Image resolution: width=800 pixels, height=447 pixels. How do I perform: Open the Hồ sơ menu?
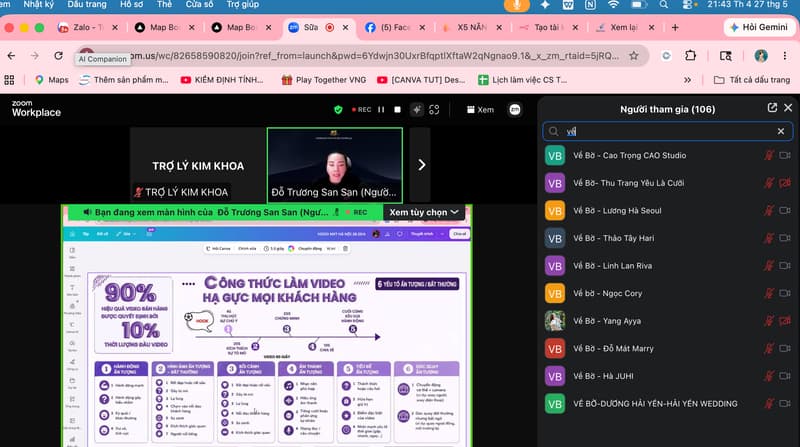[x=132, y=5]
